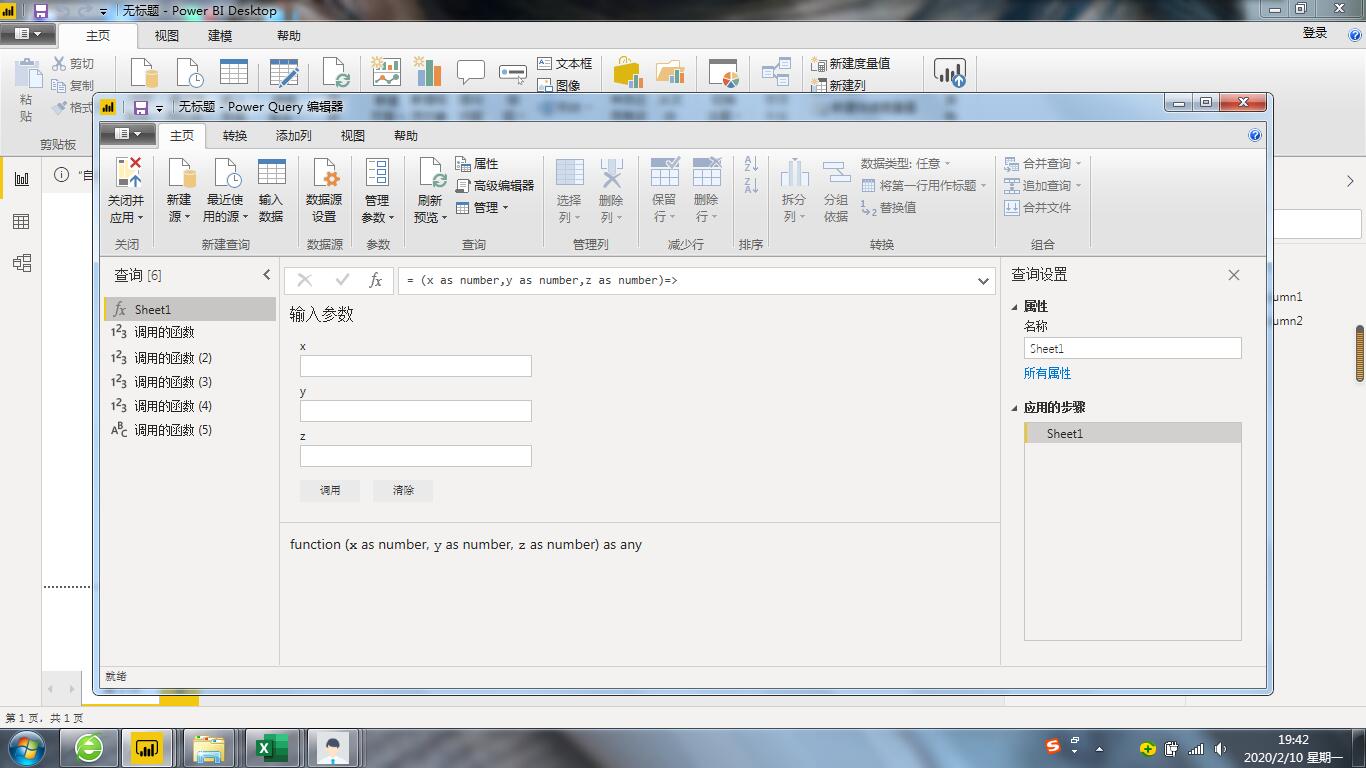Open query Properties (属性) in the ribbon
The image size is (1366, 768).
(477, 164)
